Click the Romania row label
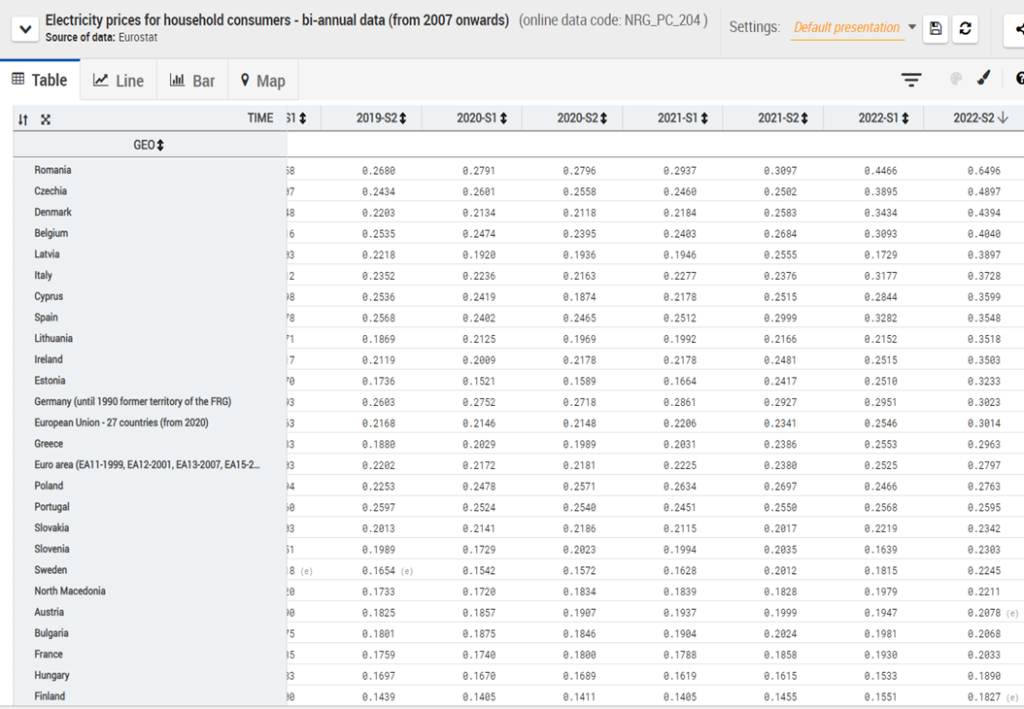 point(53,170)
